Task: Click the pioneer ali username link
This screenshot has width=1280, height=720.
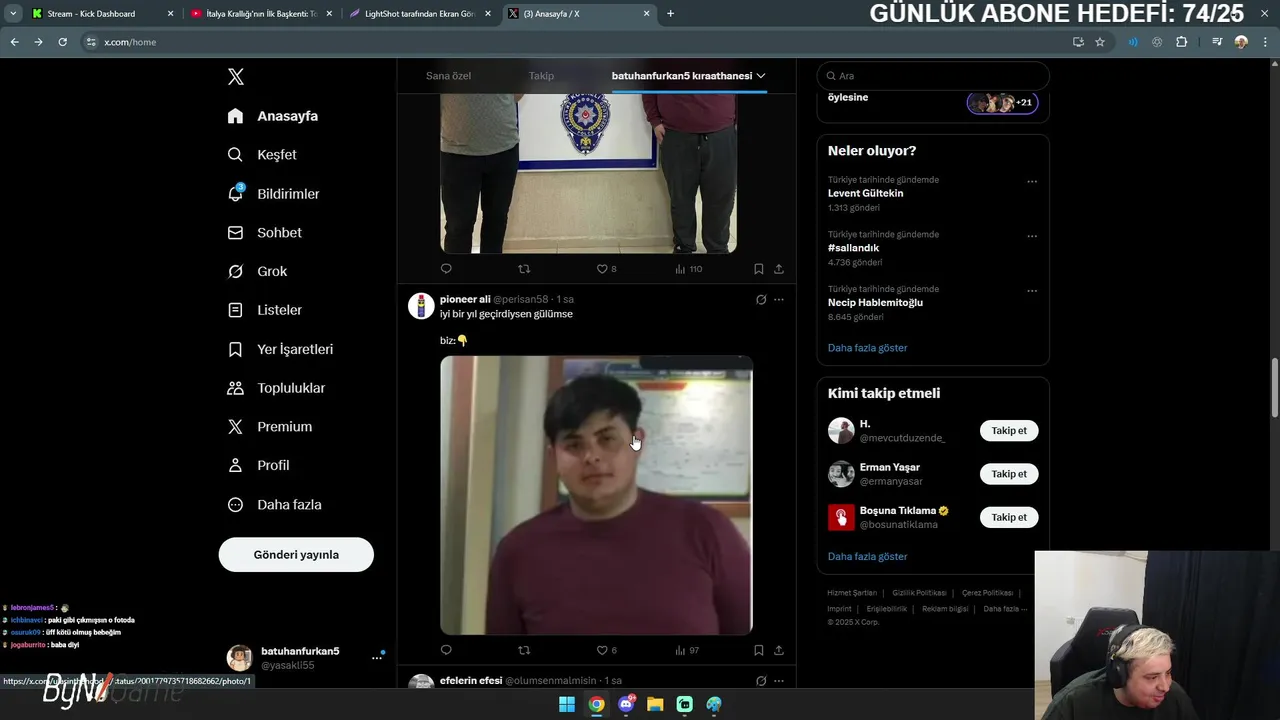Action: 465,299
